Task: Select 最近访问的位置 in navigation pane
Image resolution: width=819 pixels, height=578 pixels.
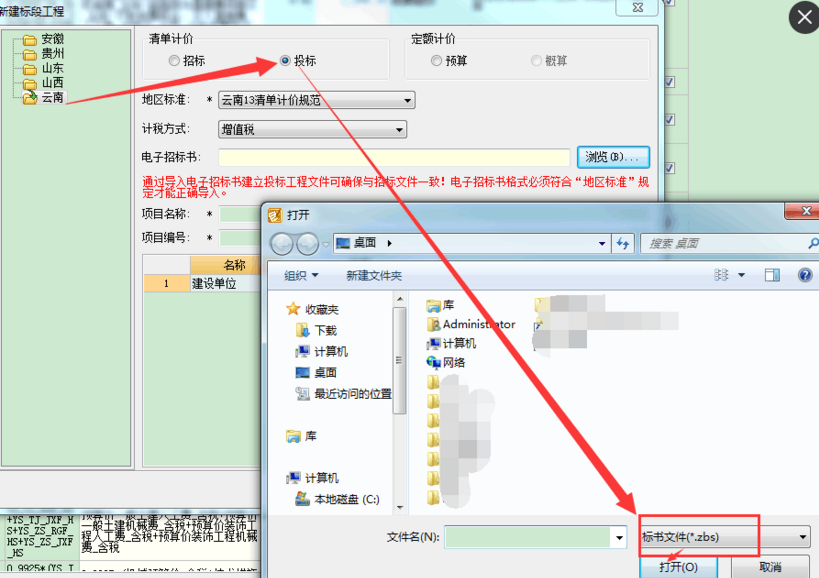Action: click(x=344, y=394)
